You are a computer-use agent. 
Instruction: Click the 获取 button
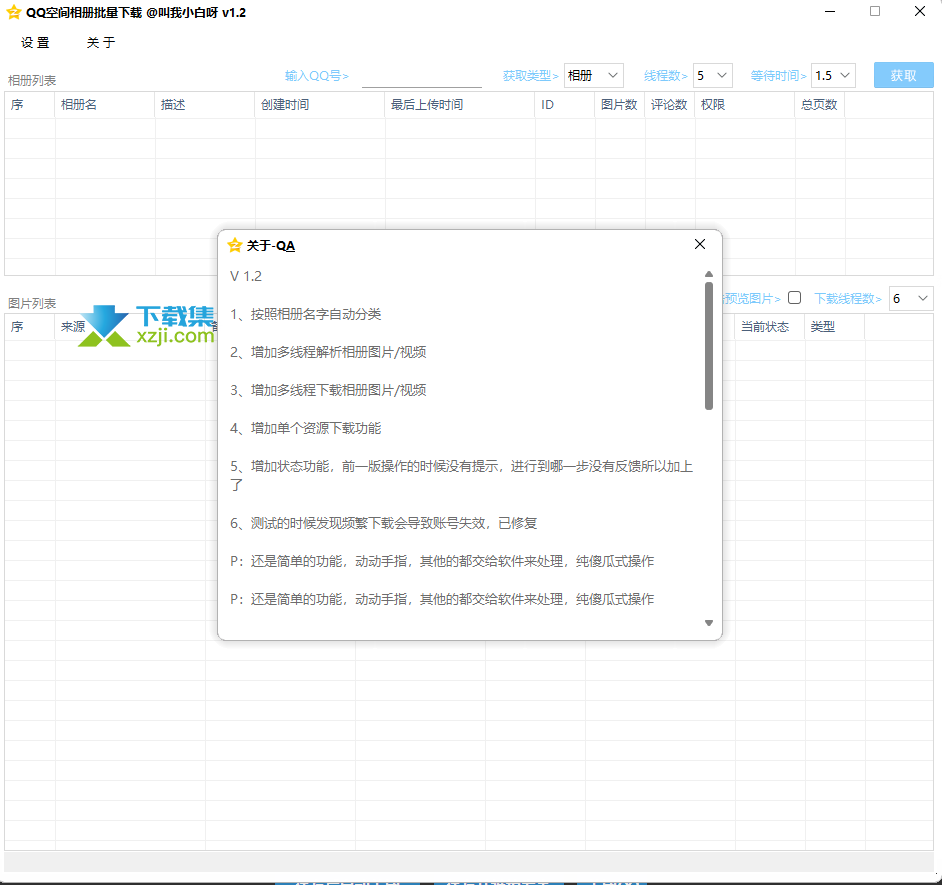coord(904,76)
